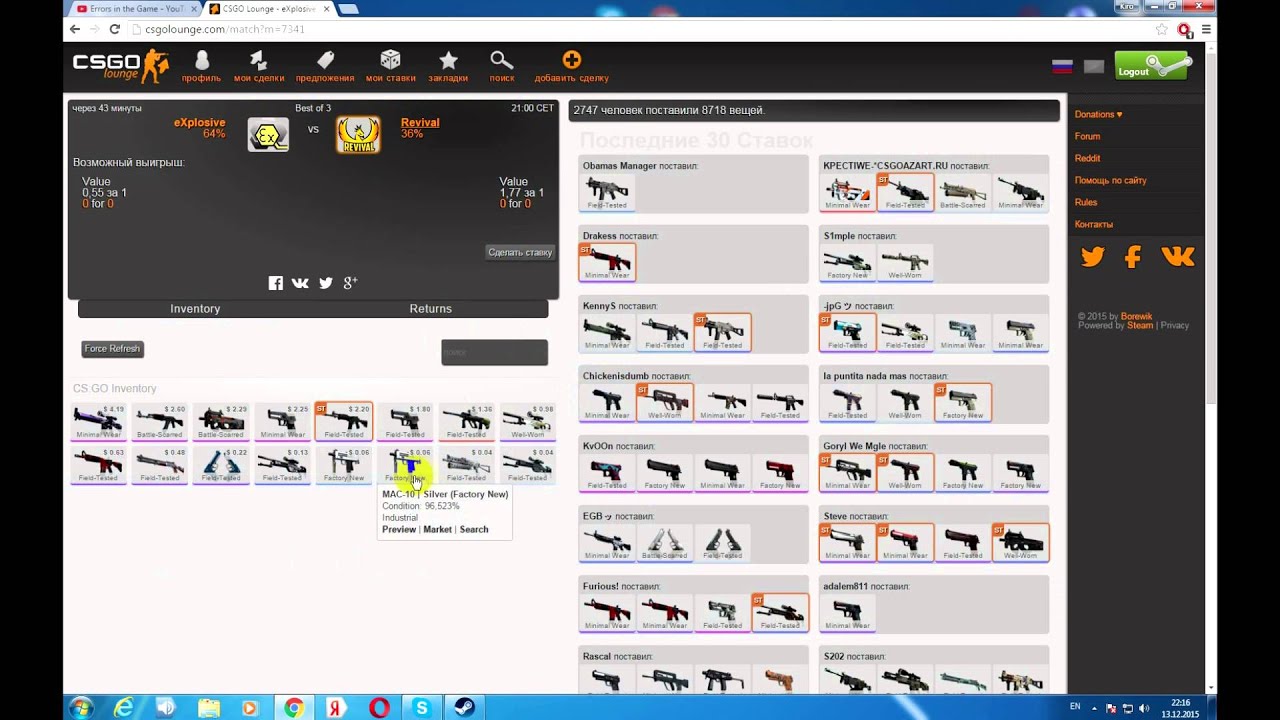This screenshot has height=720, width=1280.
Task: Open sidebar orange VK icon
Action: [1178, 257]
